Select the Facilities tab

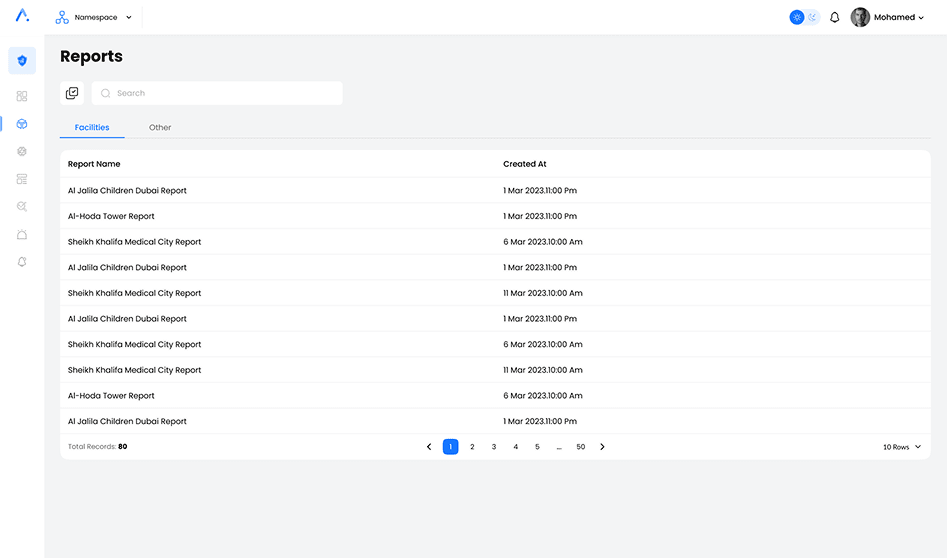click(x=92, y=128)
